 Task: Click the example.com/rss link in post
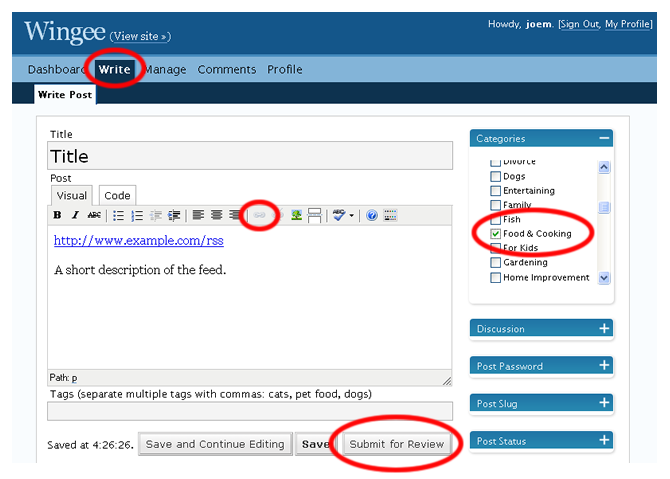click(138, 241)
